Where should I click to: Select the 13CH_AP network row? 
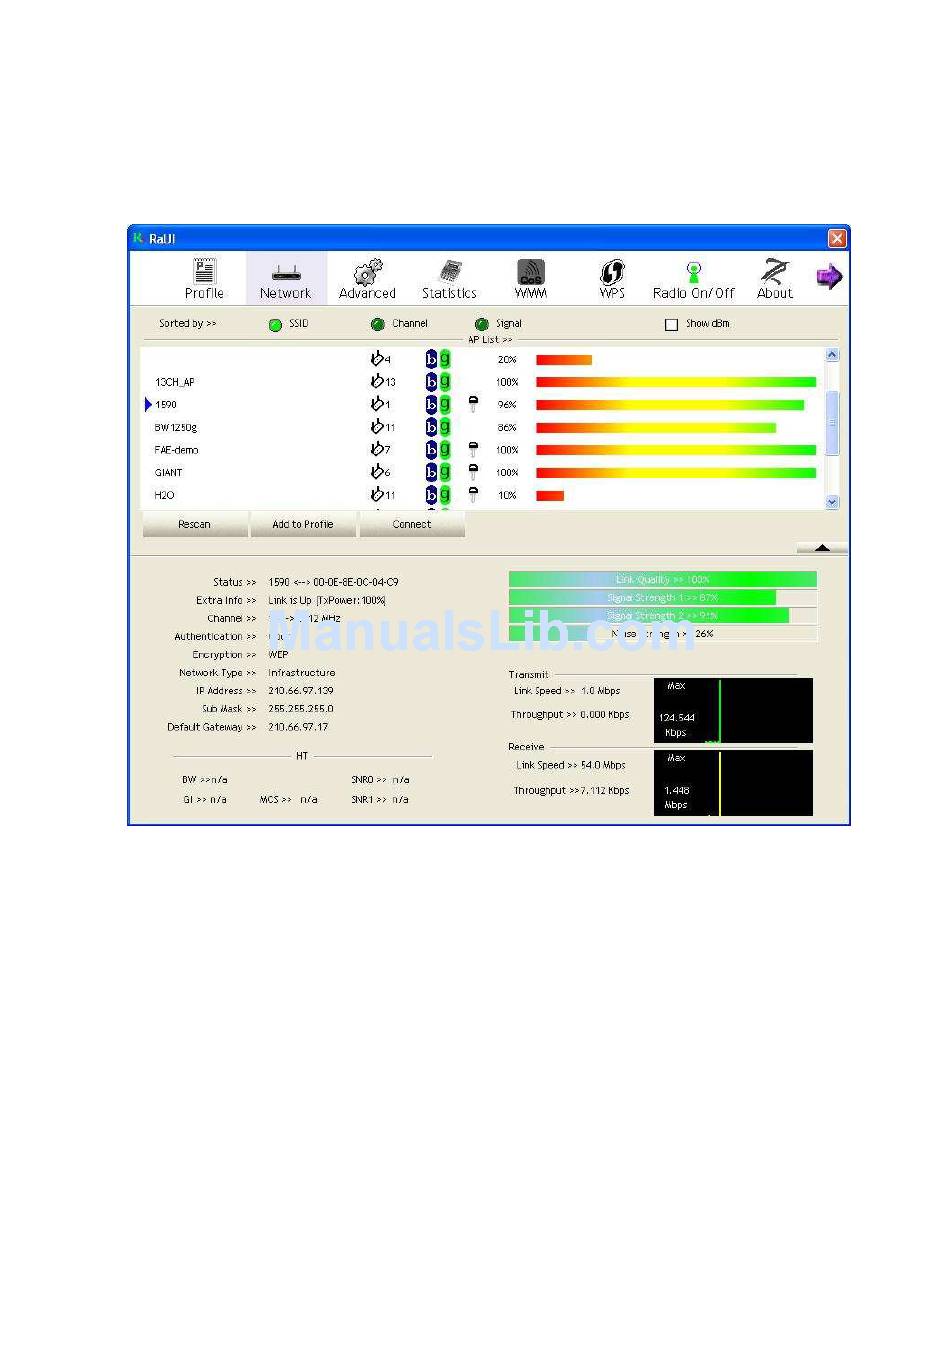482,382
